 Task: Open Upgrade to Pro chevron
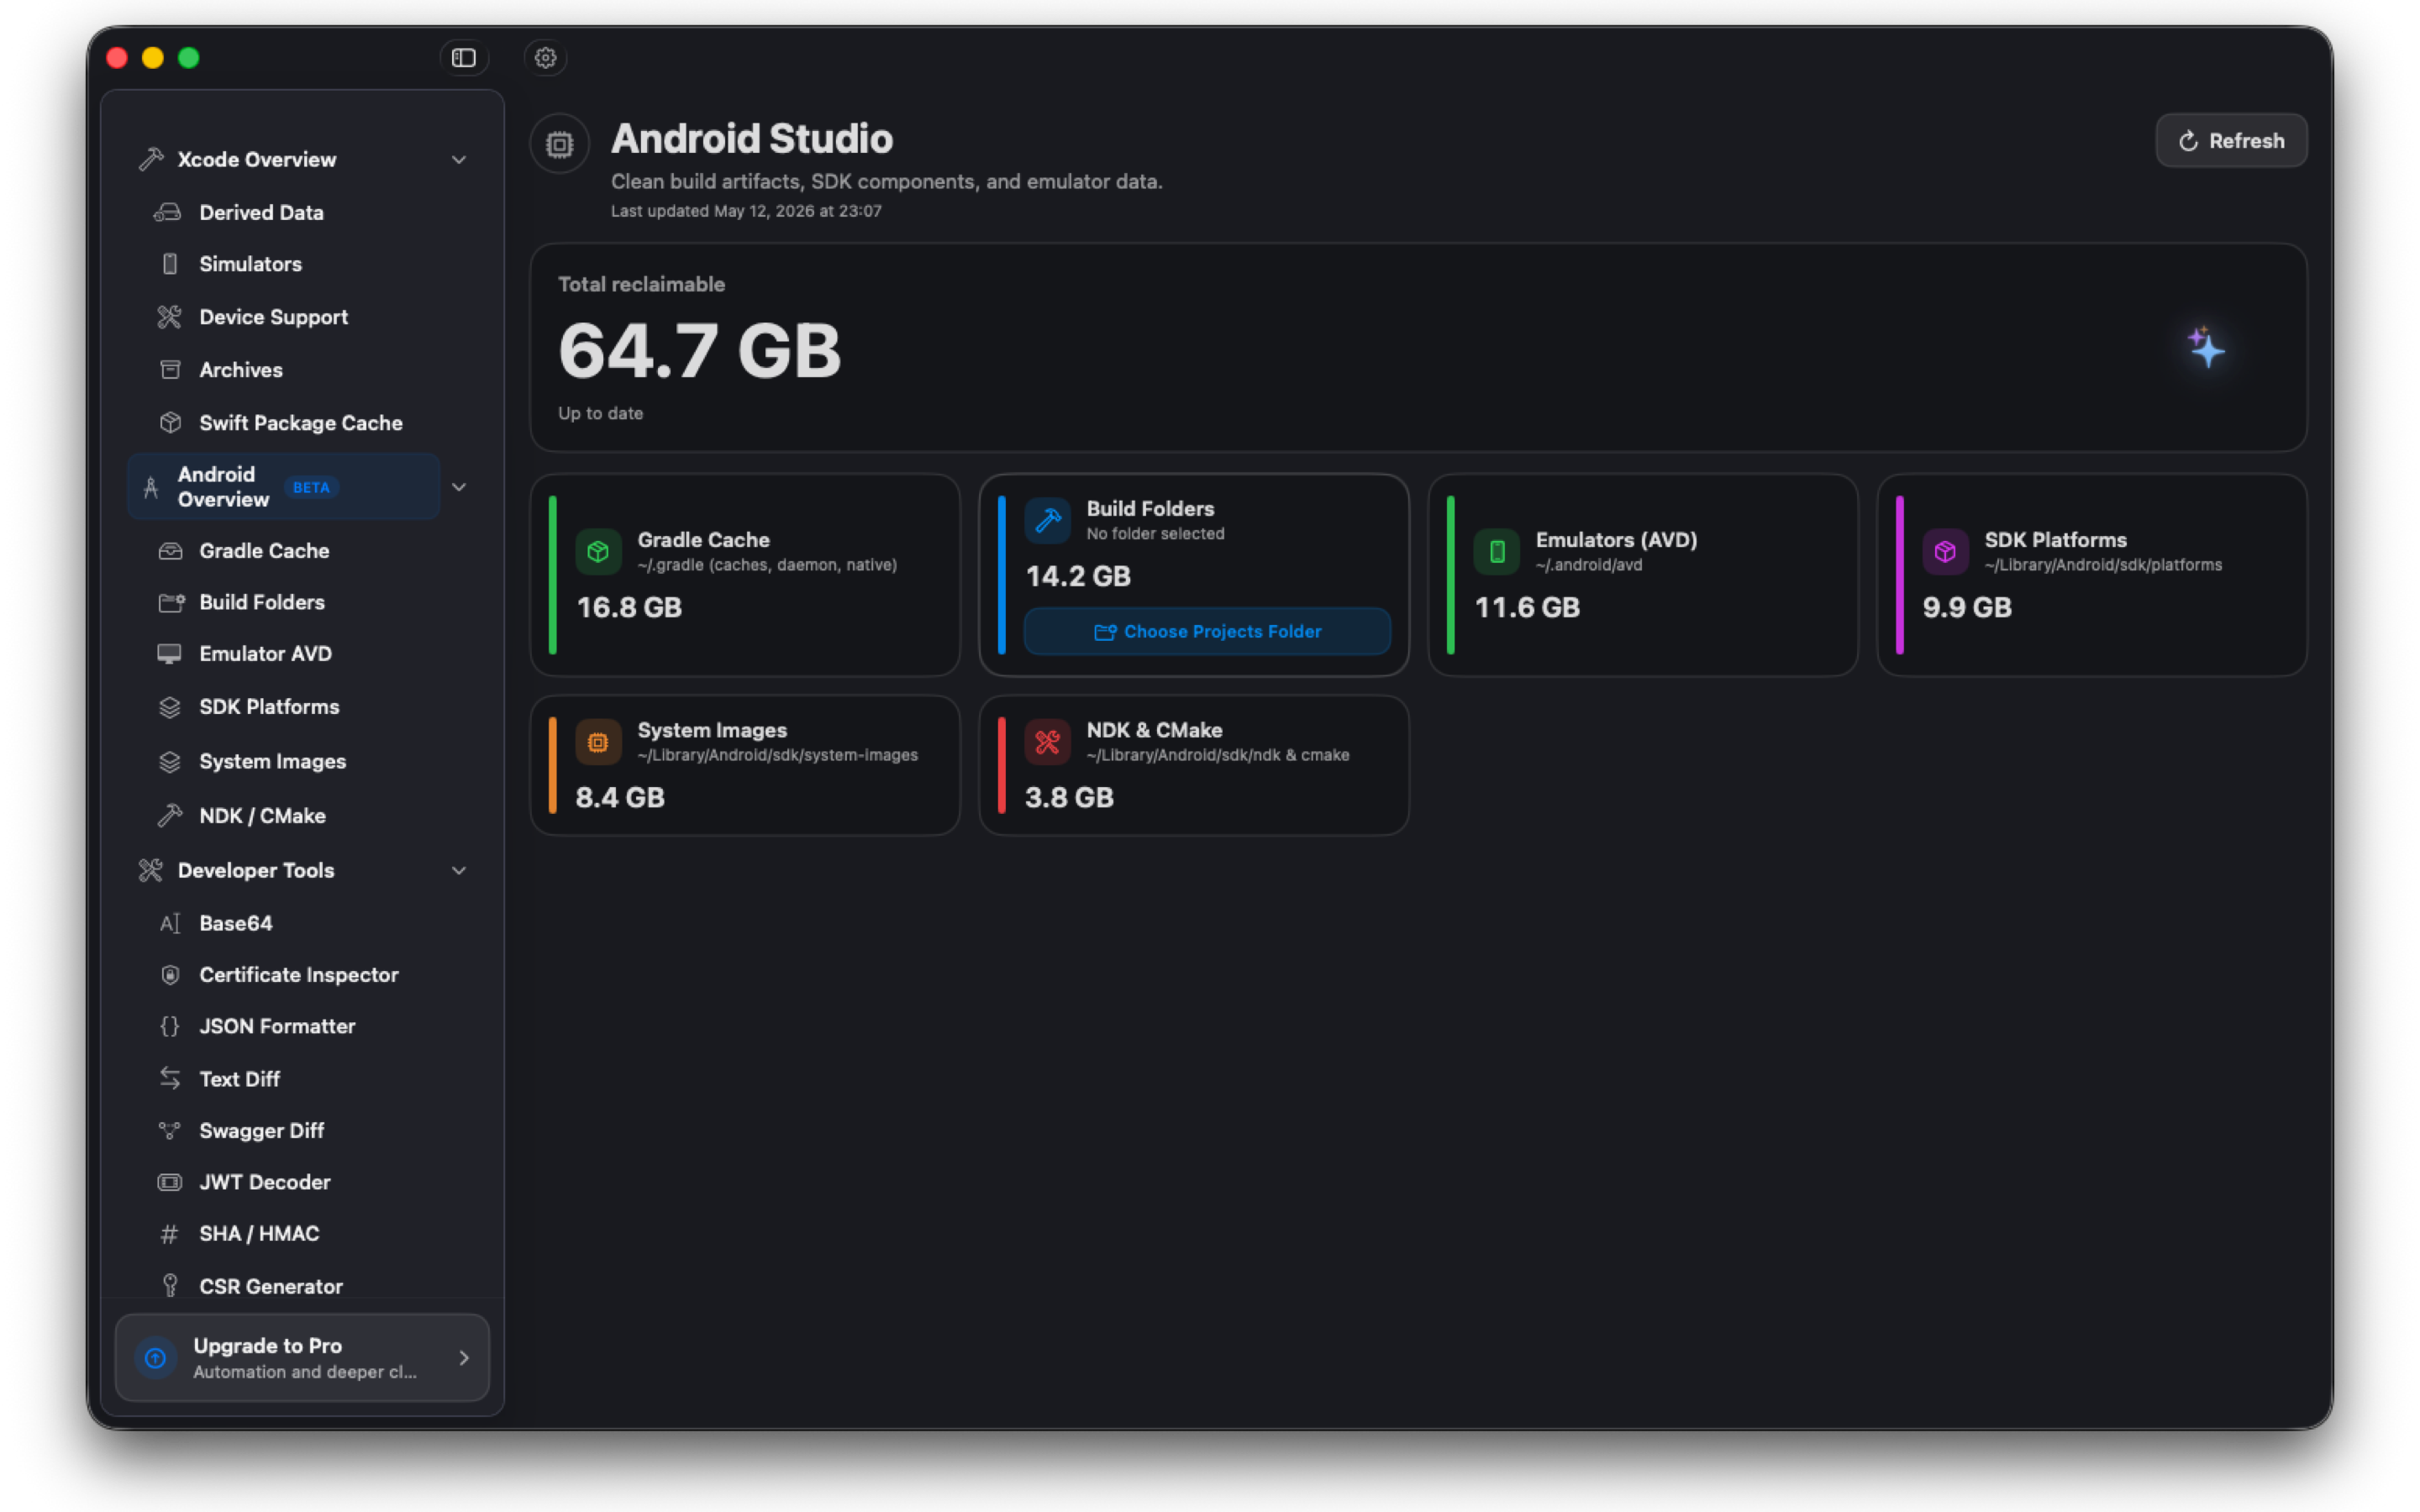pyautogui.click(x=464, y=1358)
